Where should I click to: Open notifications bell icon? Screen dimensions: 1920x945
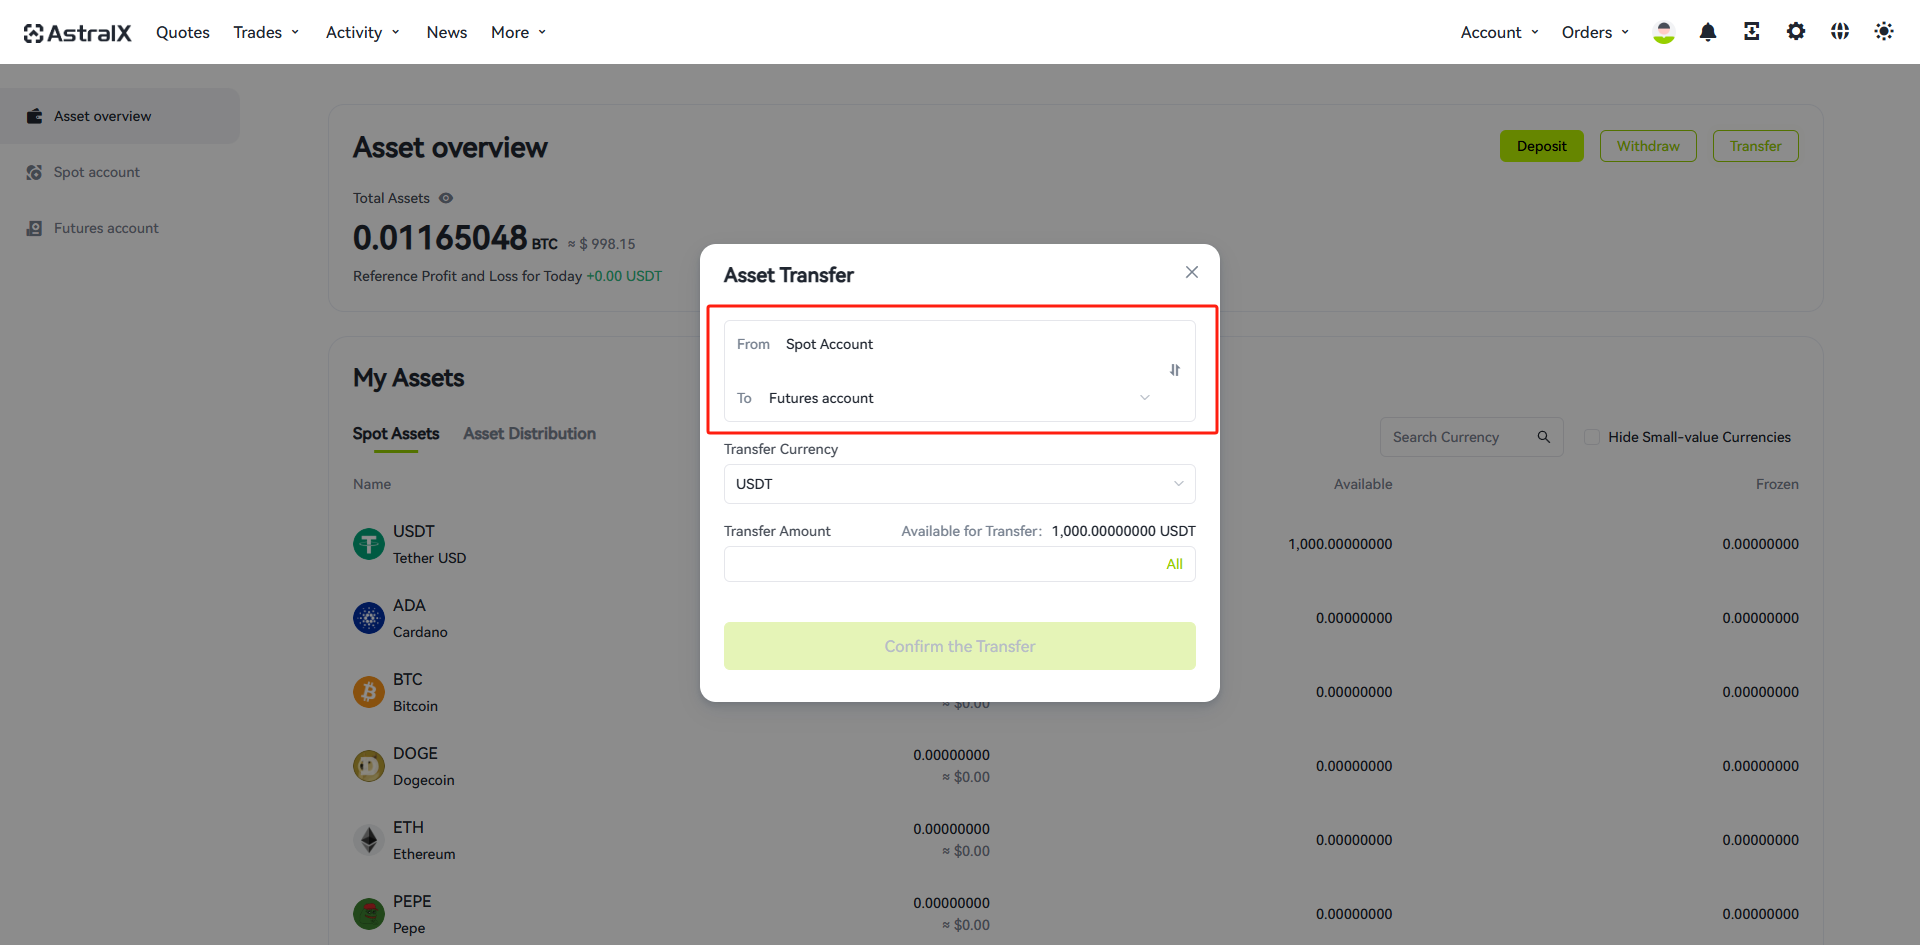(x=1708, y=32)
